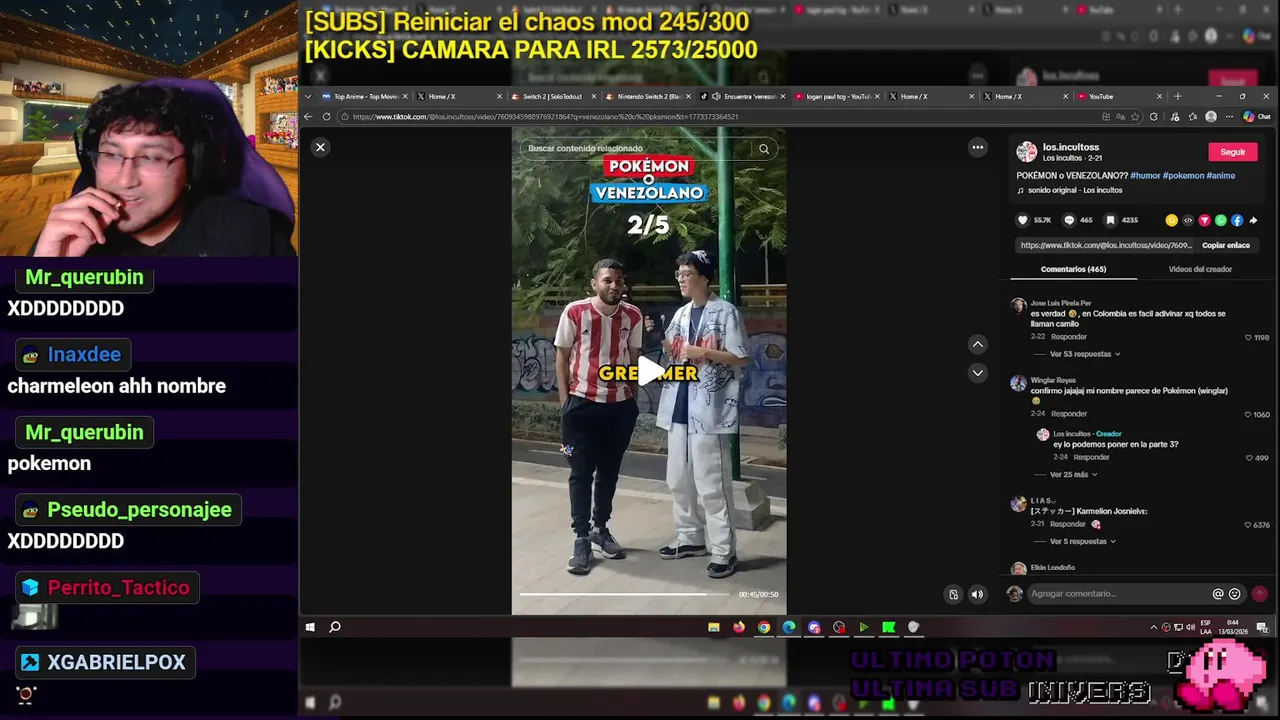The width and height of the screenshot is (1280, 720).
Task: Open the #anime hashtag
Action: tap(1221, 176)
